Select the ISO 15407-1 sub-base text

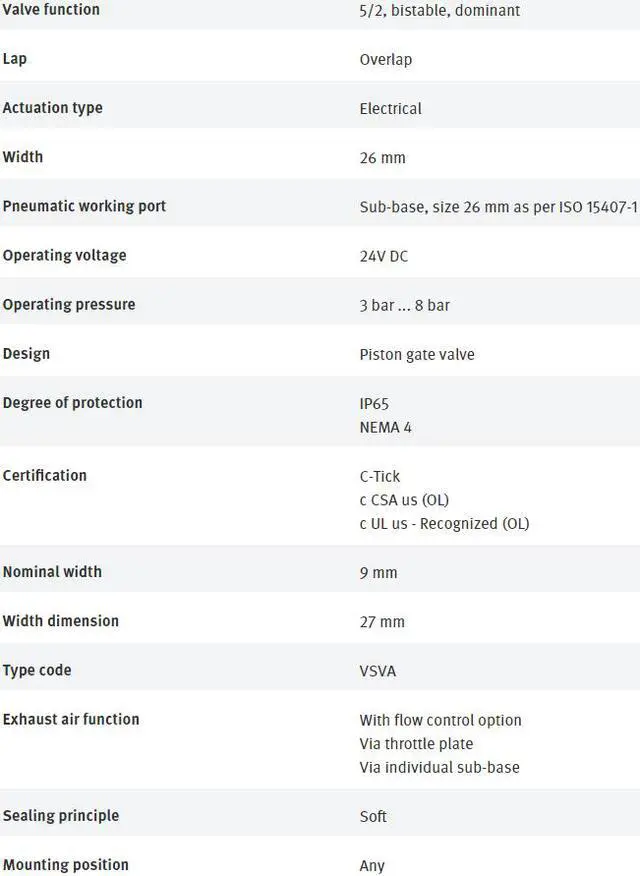[x=498, y=207]
